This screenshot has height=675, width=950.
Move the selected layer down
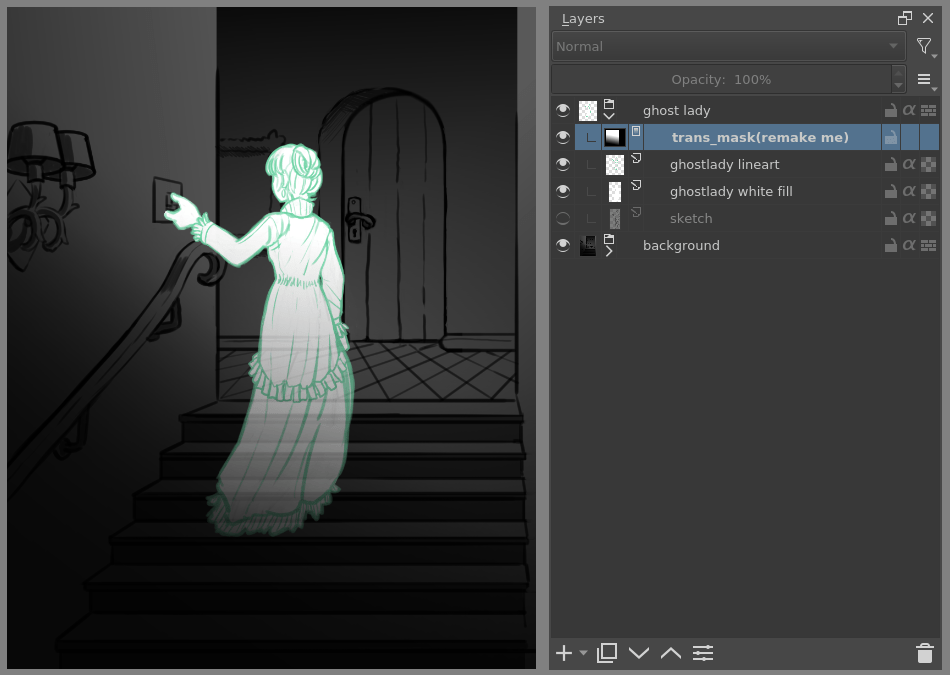point(639,653)
